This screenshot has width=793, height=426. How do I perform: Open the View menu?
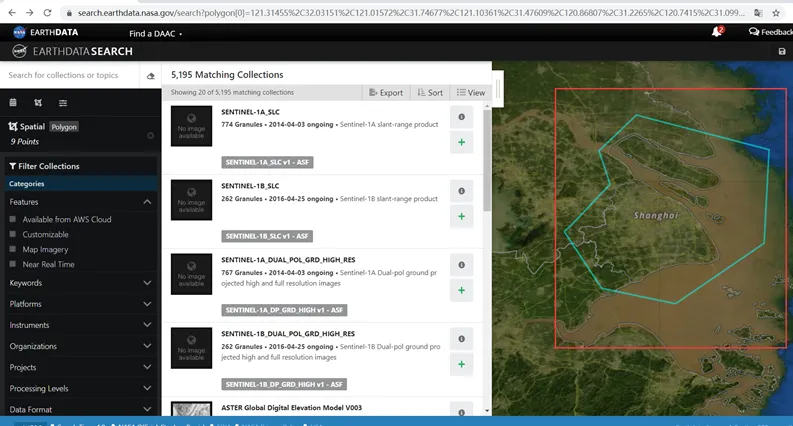[470, 93]
